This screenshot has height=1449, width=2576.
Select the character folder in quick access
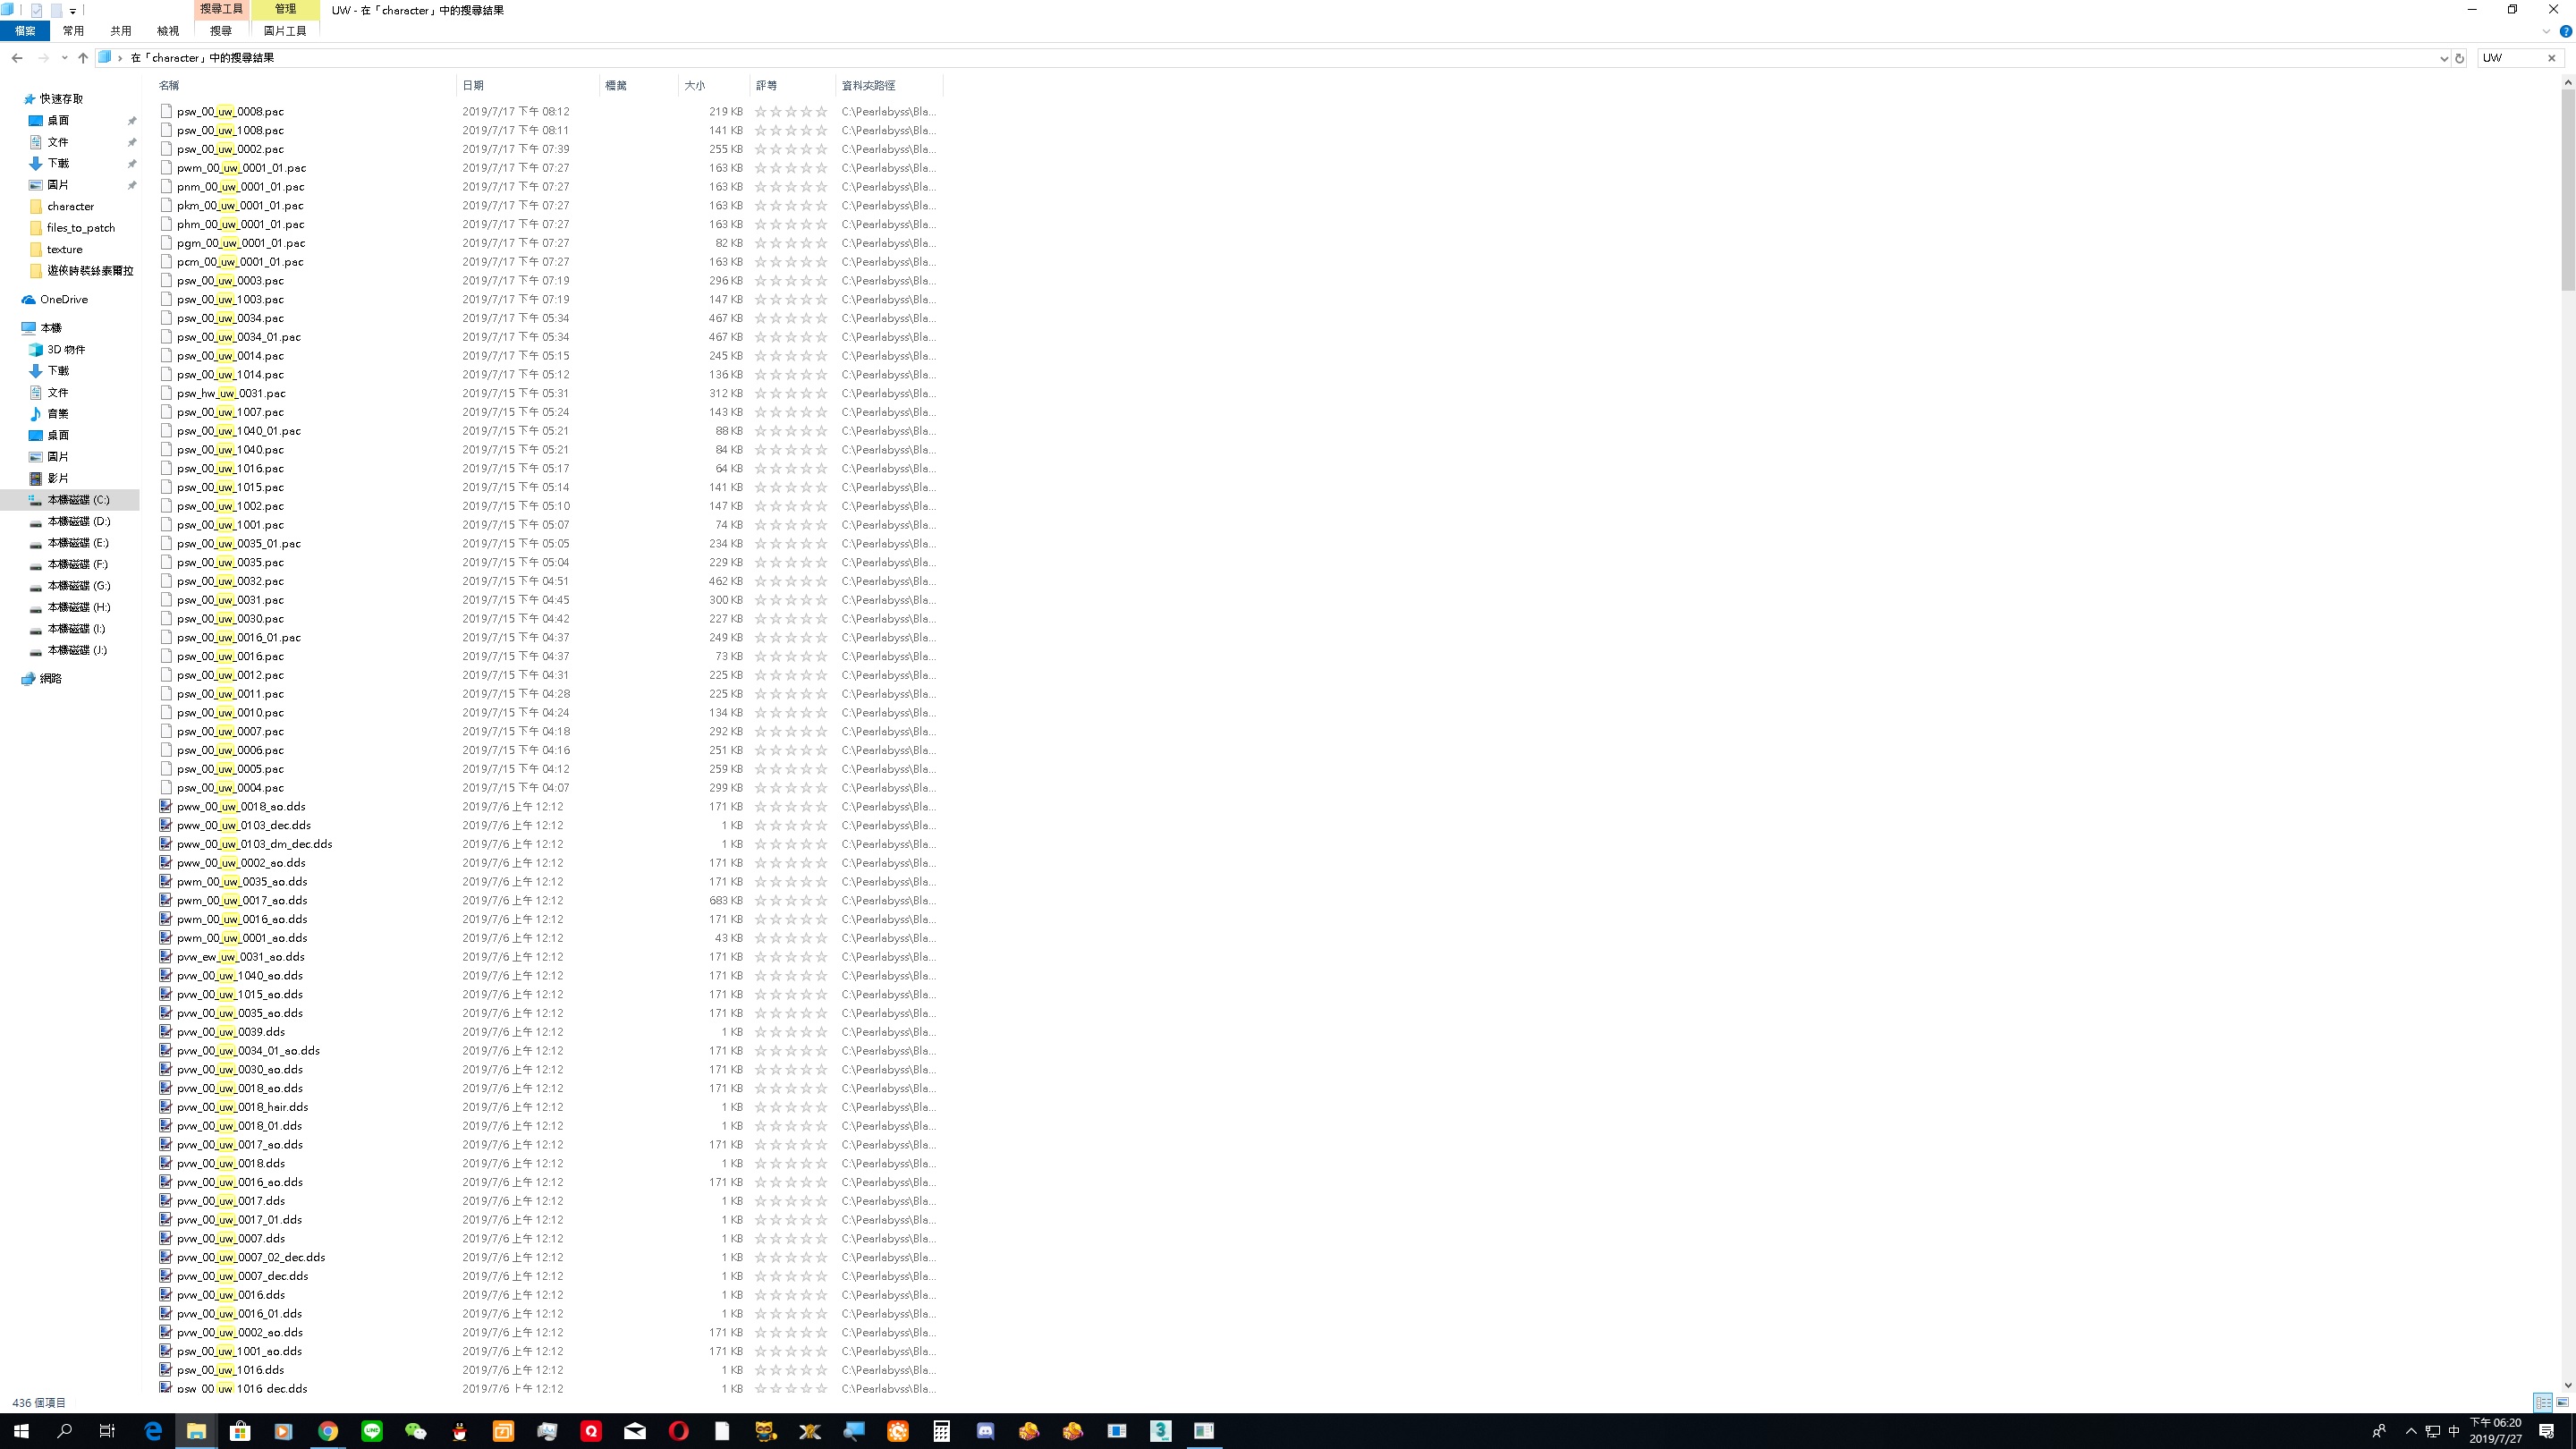pos(70,206)
